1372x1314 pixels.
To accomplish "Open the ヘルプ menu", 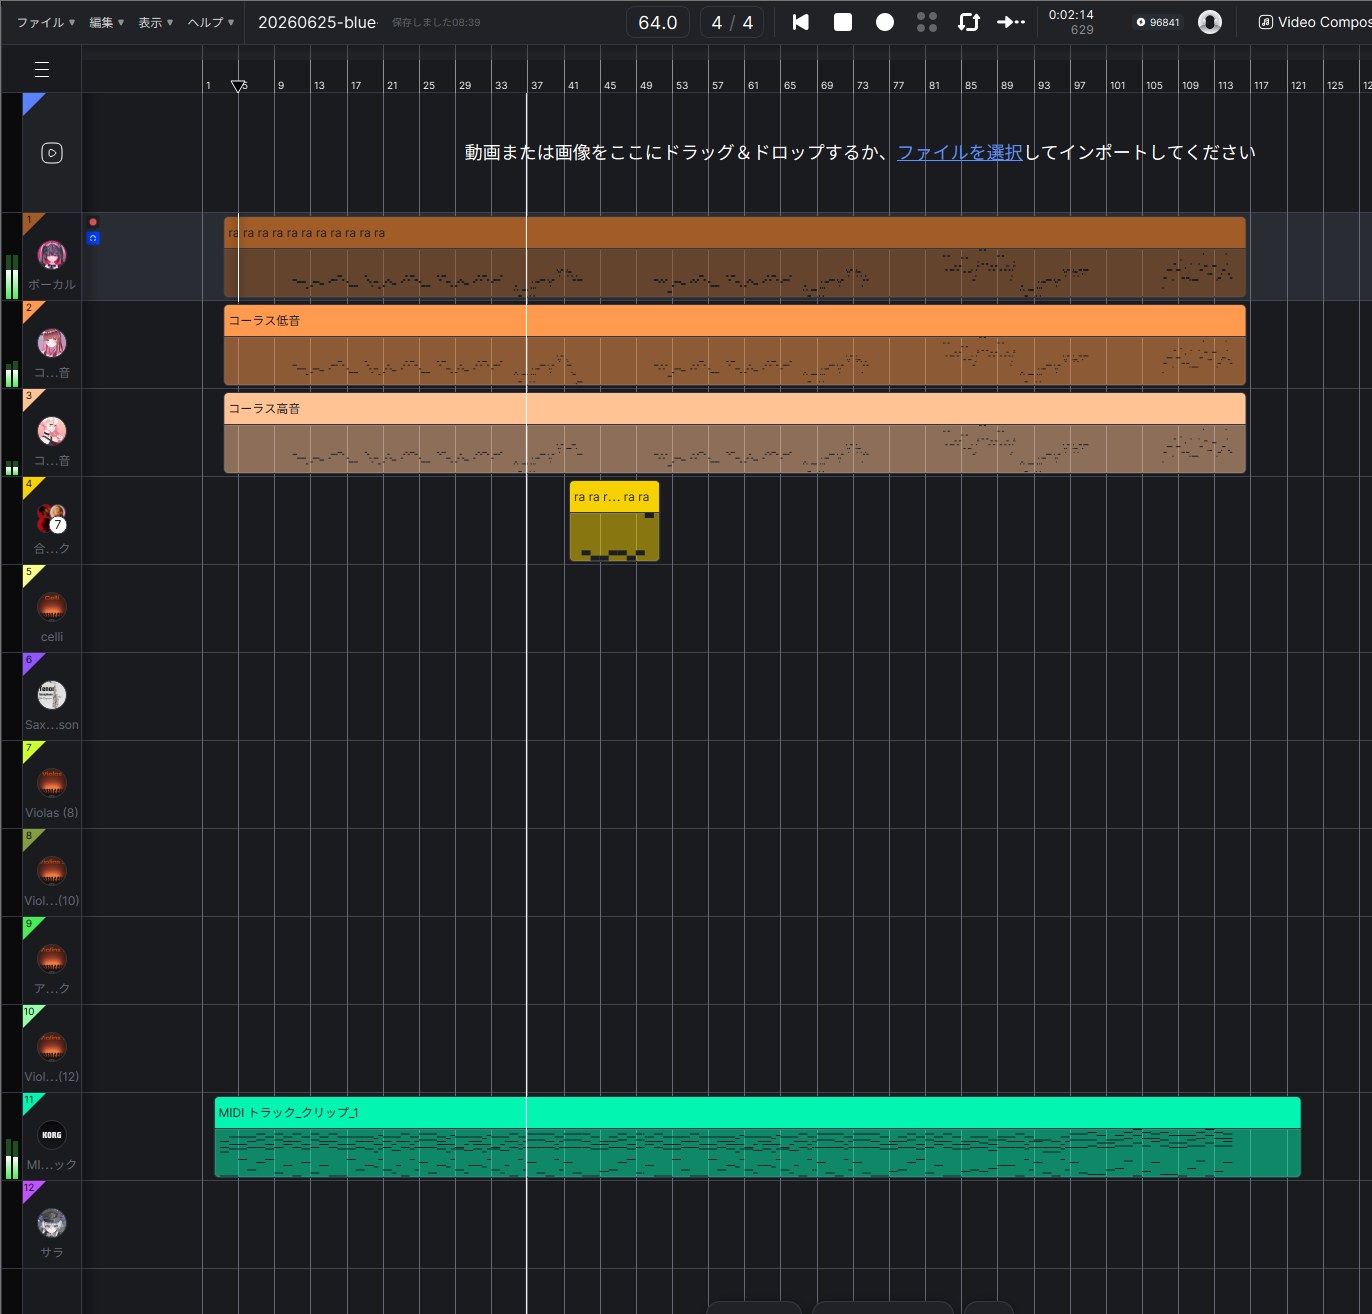I will pyautogui.click(x=211, y=22).
